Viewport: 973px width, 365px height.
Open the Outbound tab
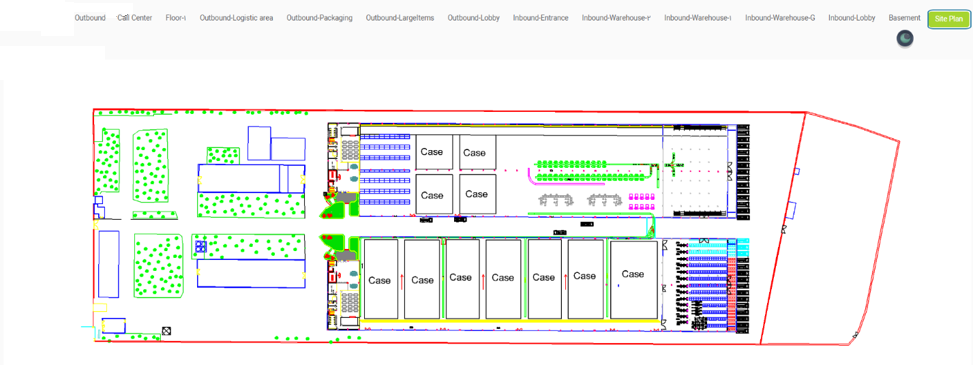(x=90, y=18)
